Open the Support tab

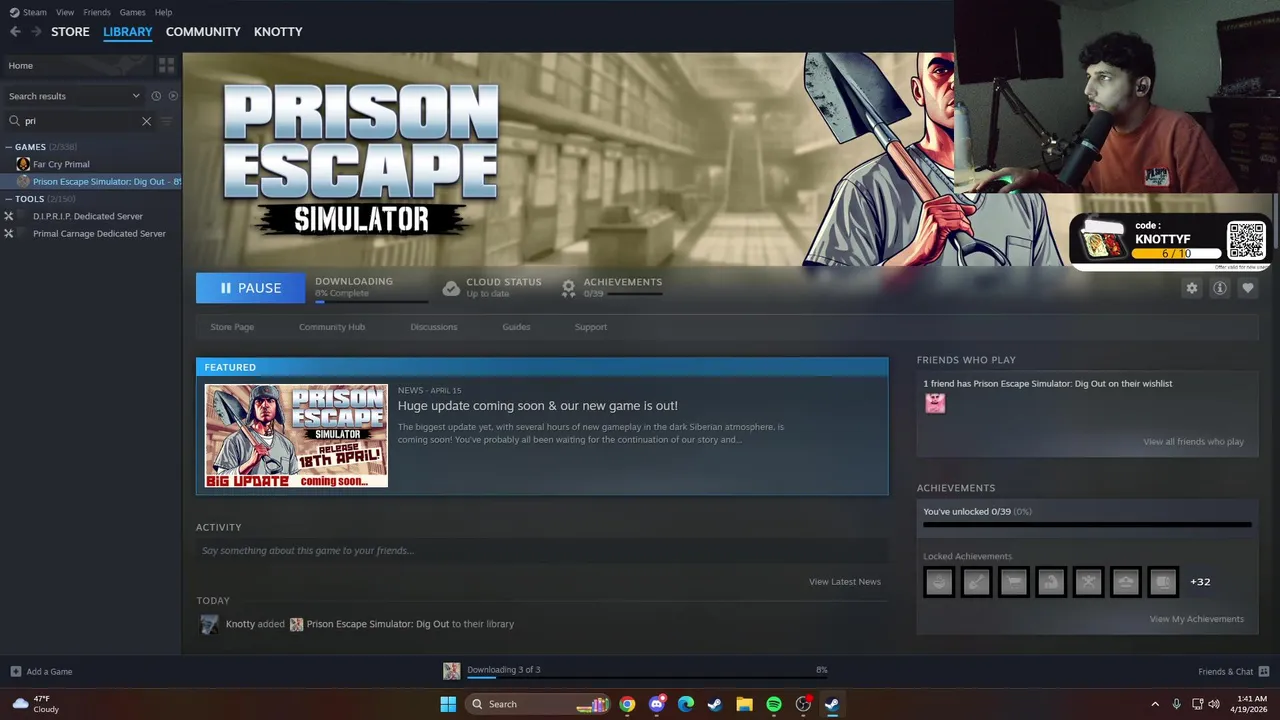[x=591, y=327]
